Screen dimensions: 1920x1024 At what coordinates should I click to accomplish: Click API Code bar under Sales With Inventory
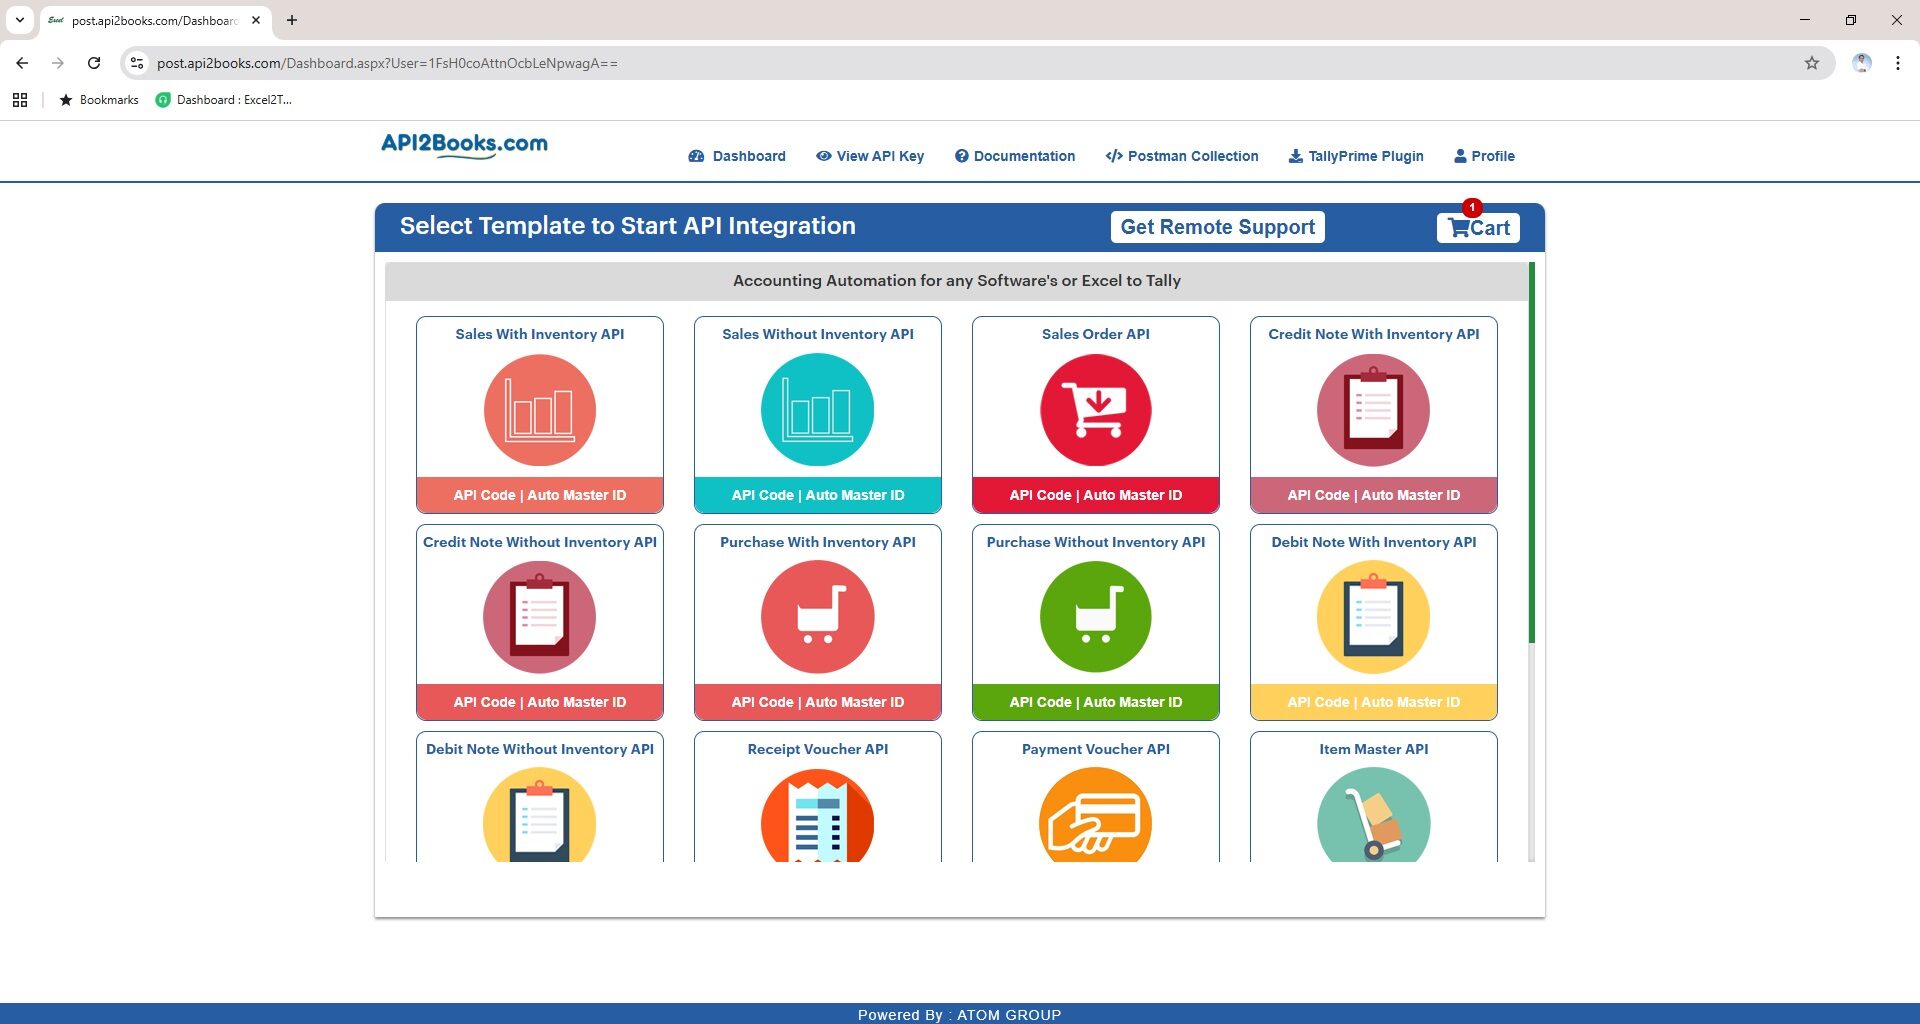click(540, 495)
